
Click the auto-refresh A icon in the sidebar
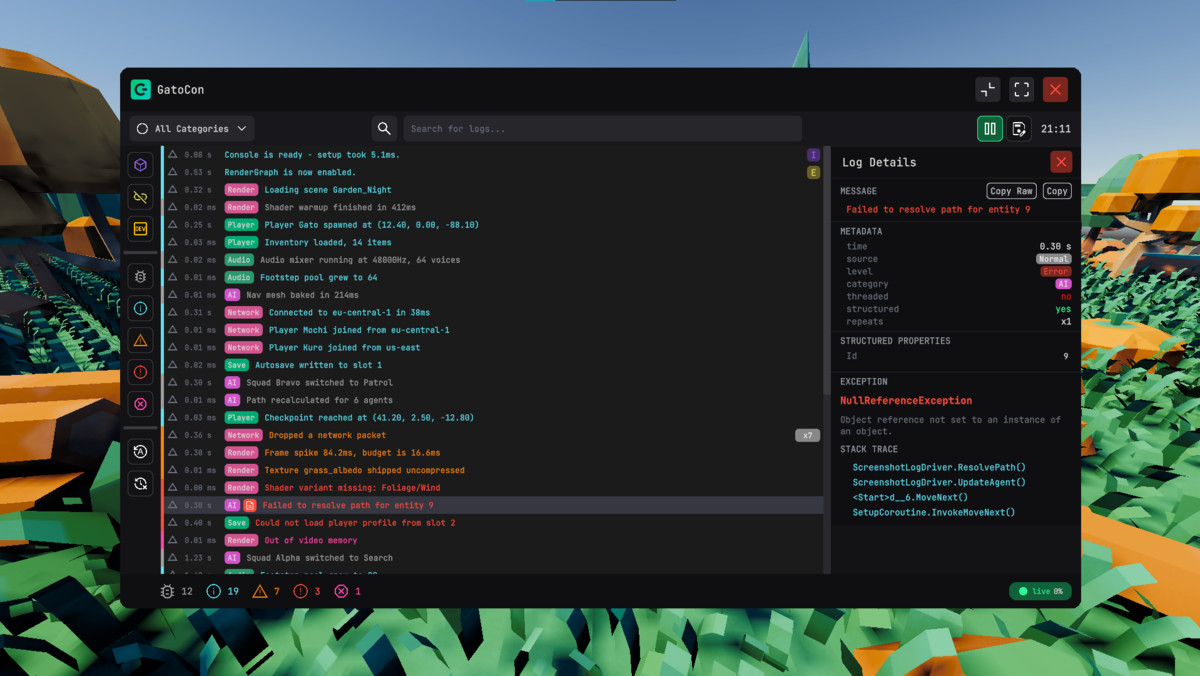click(141, 451)
